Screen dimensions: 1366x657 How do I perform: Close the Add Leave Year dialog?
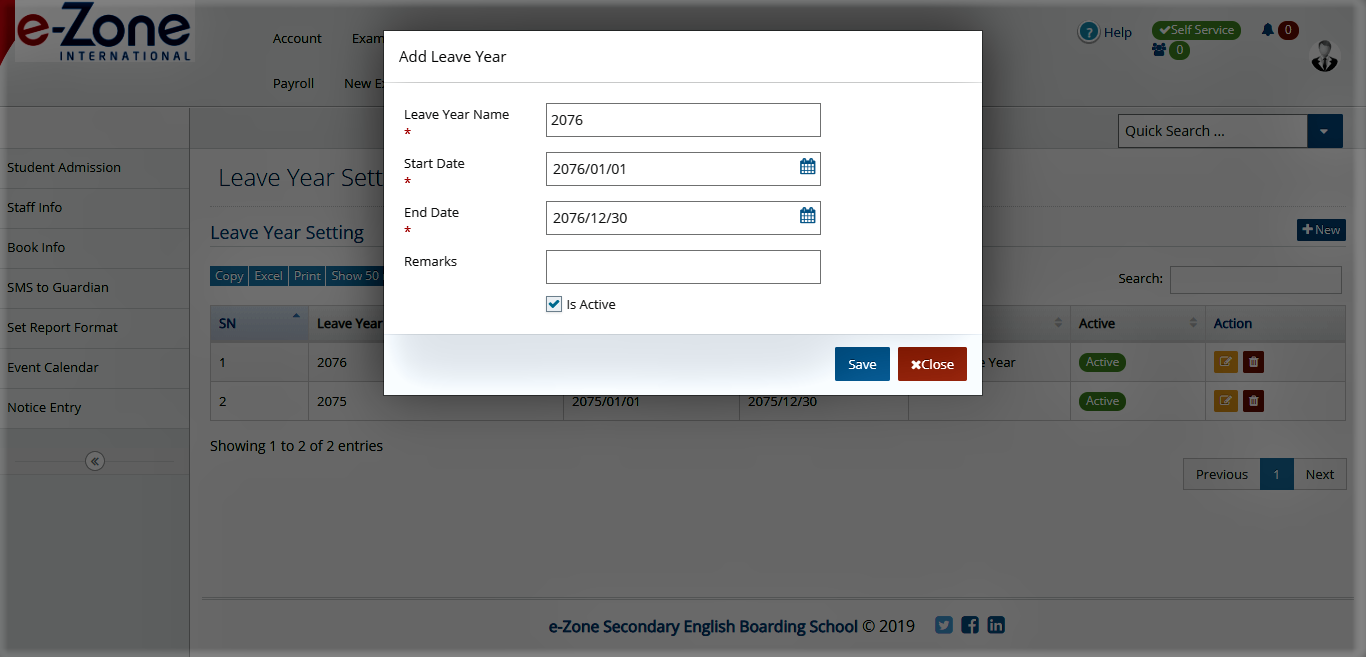pos(932,364)
